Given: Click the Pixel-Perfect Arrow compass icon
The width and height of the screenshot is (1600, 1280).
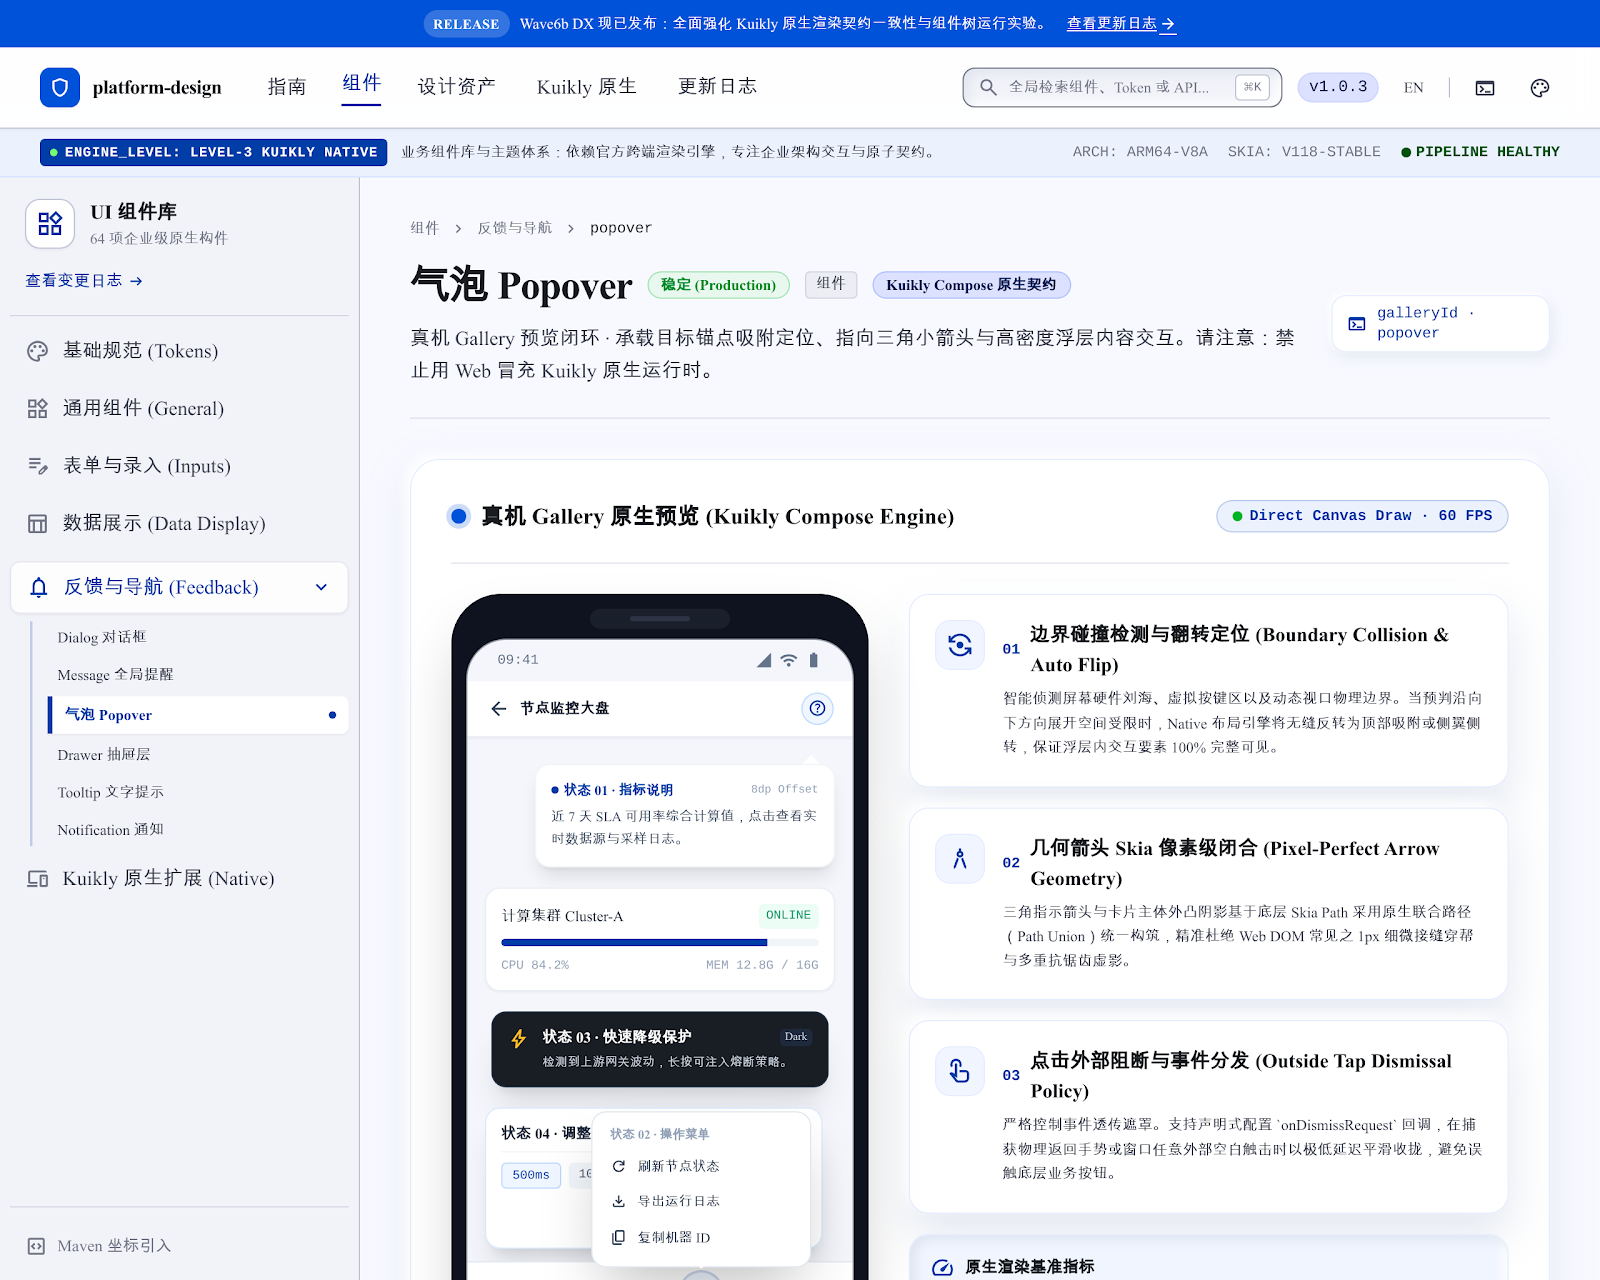Looking at the screenshot, I should 960,858.
